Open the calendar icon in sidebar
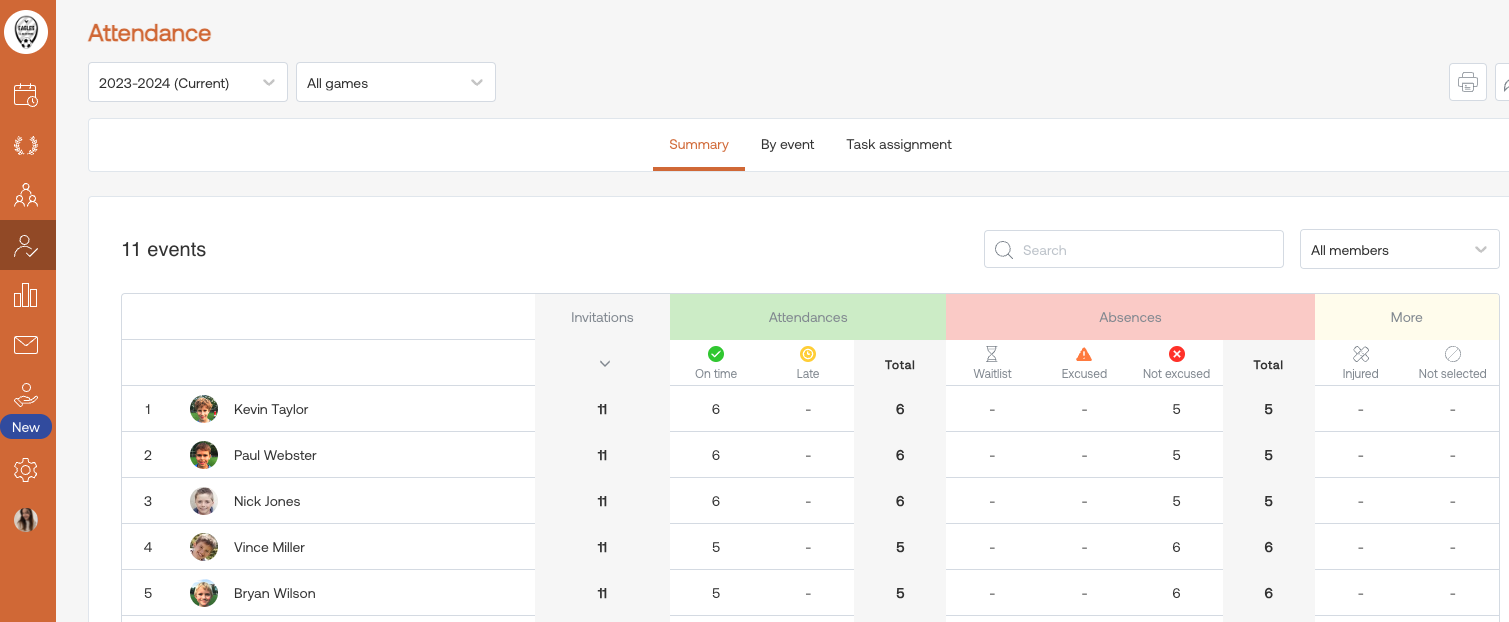The image size is (1509, 622). (x=26, y=95)
